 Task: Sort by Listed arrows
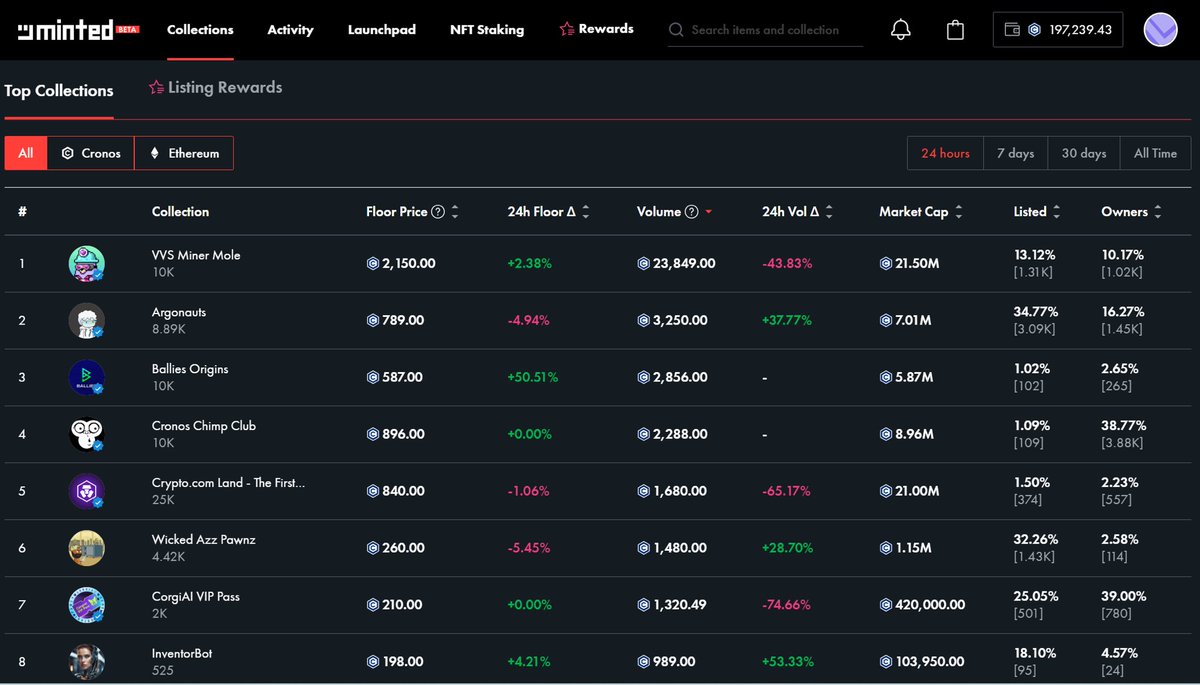pos(1057,212)
